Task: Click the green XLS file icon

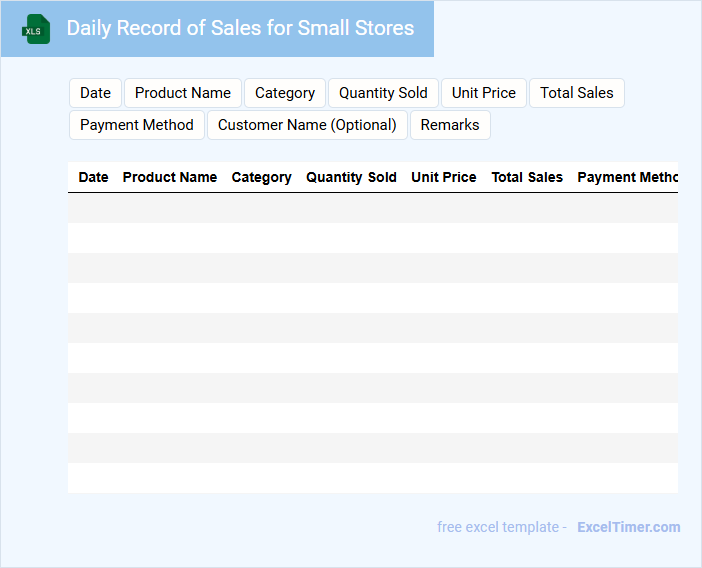Action: (37, 29)
